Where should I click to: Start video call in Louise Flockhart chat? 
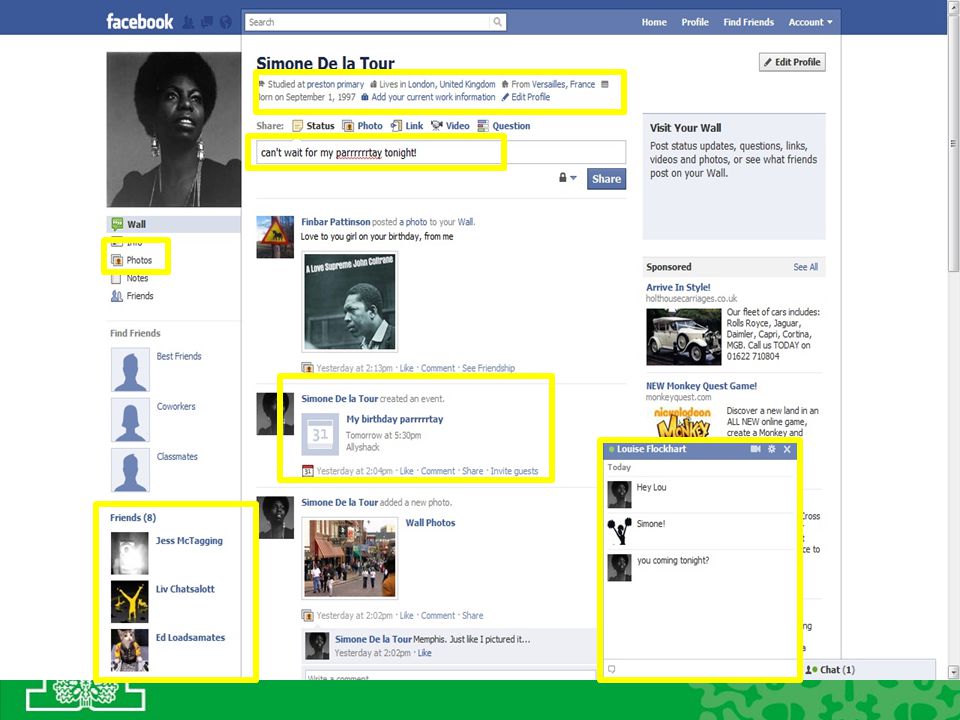point(755,449)
